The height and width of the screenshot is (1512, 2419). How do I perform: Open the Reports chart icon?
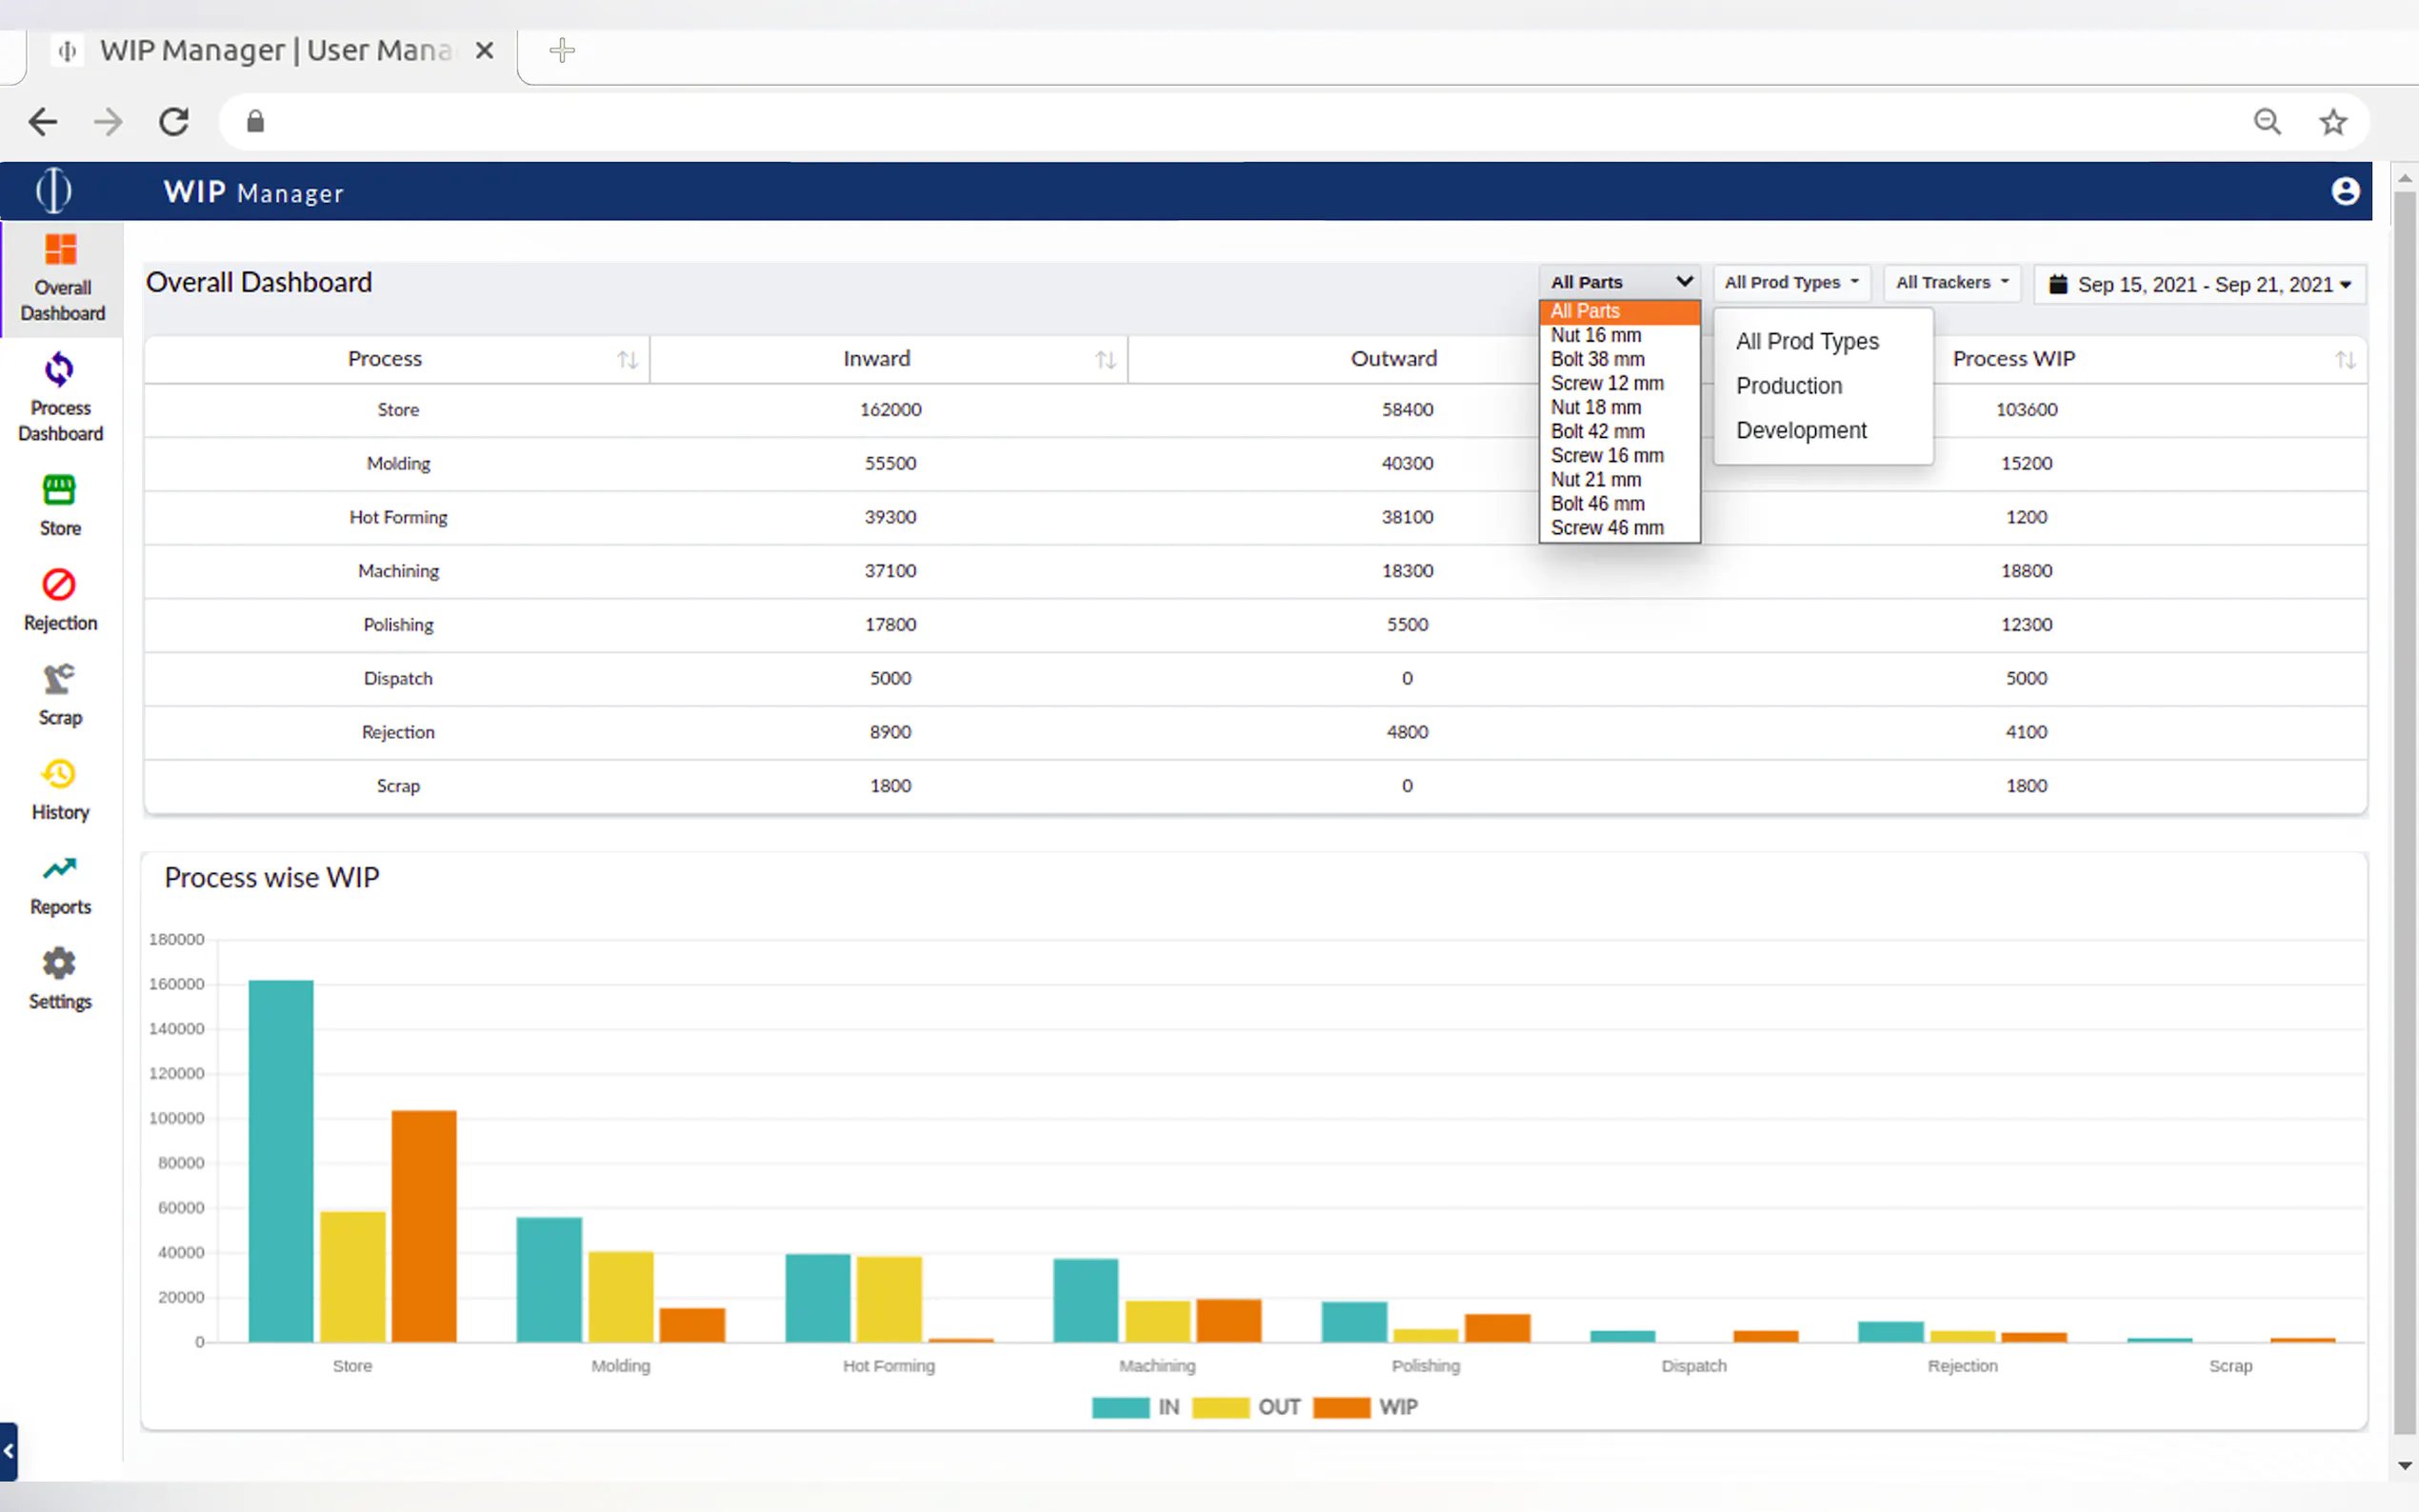pyautogui.click(x=59, y=869)
